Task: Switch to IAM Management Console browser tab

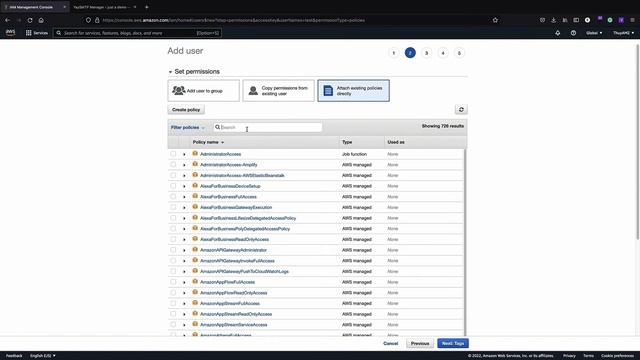Action: [34, 7]
